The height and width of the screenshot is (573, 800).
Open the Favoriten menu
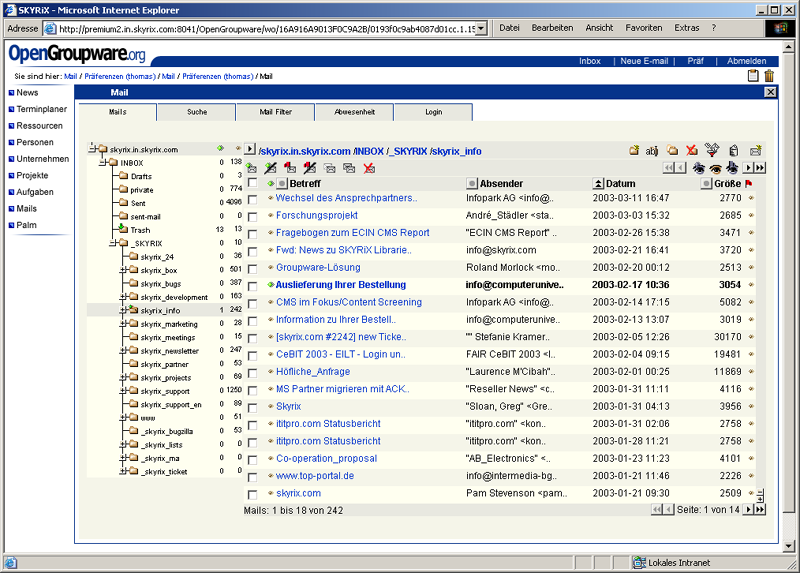(644, 28)
